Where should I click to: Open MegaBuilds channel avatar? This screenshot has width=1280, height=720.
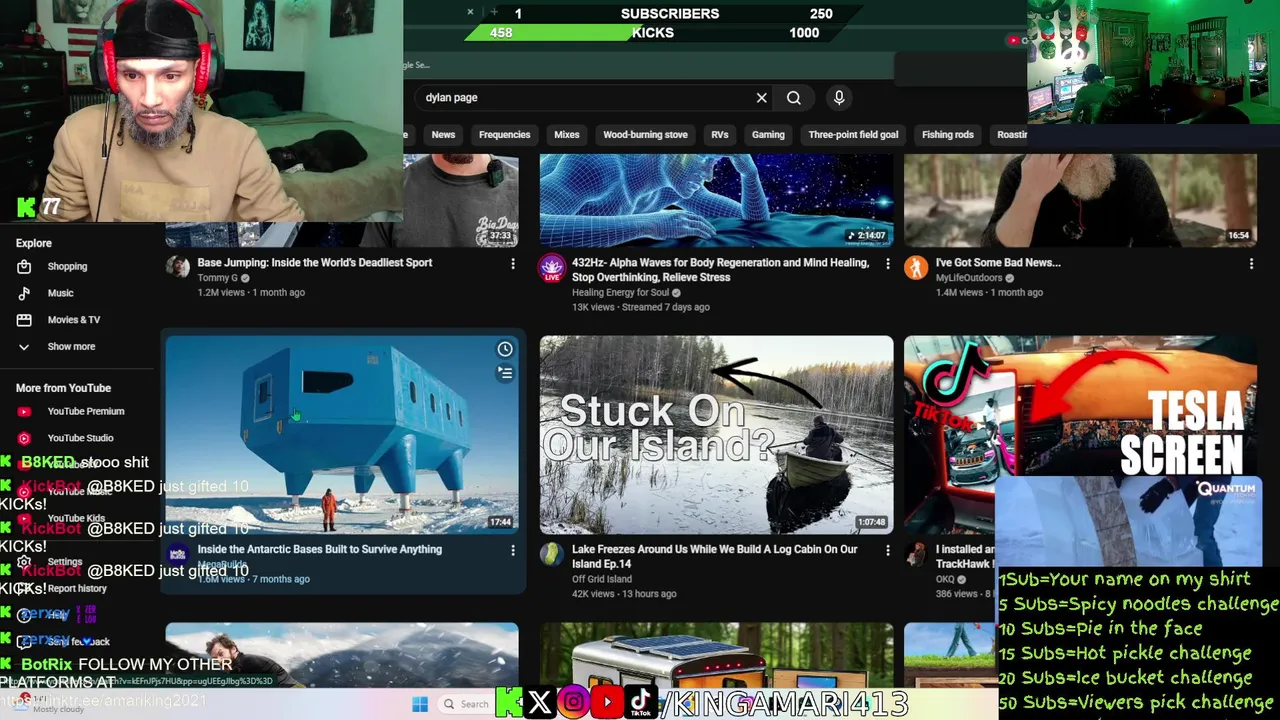tap(178, 554)
